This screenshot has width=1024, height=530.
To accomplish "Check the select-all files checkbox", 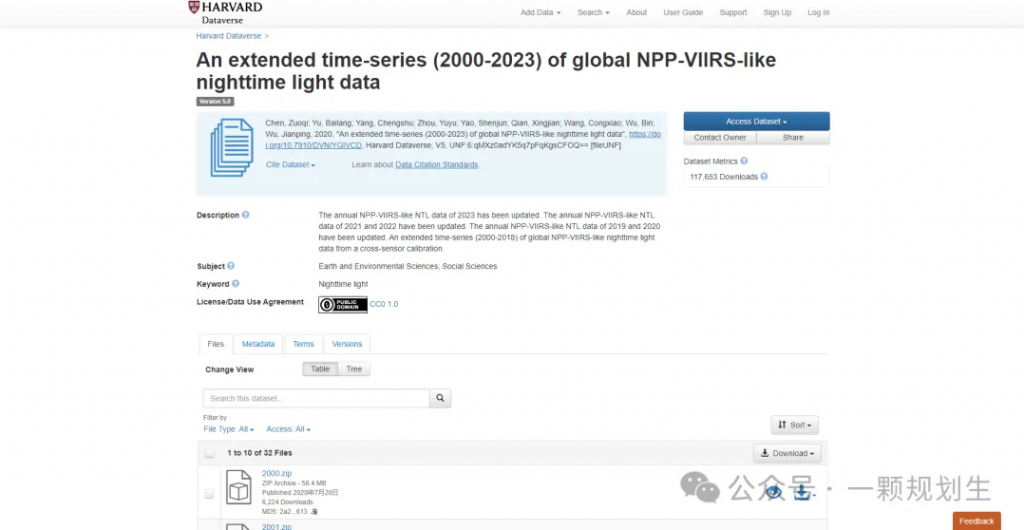I will coord(210,453).
